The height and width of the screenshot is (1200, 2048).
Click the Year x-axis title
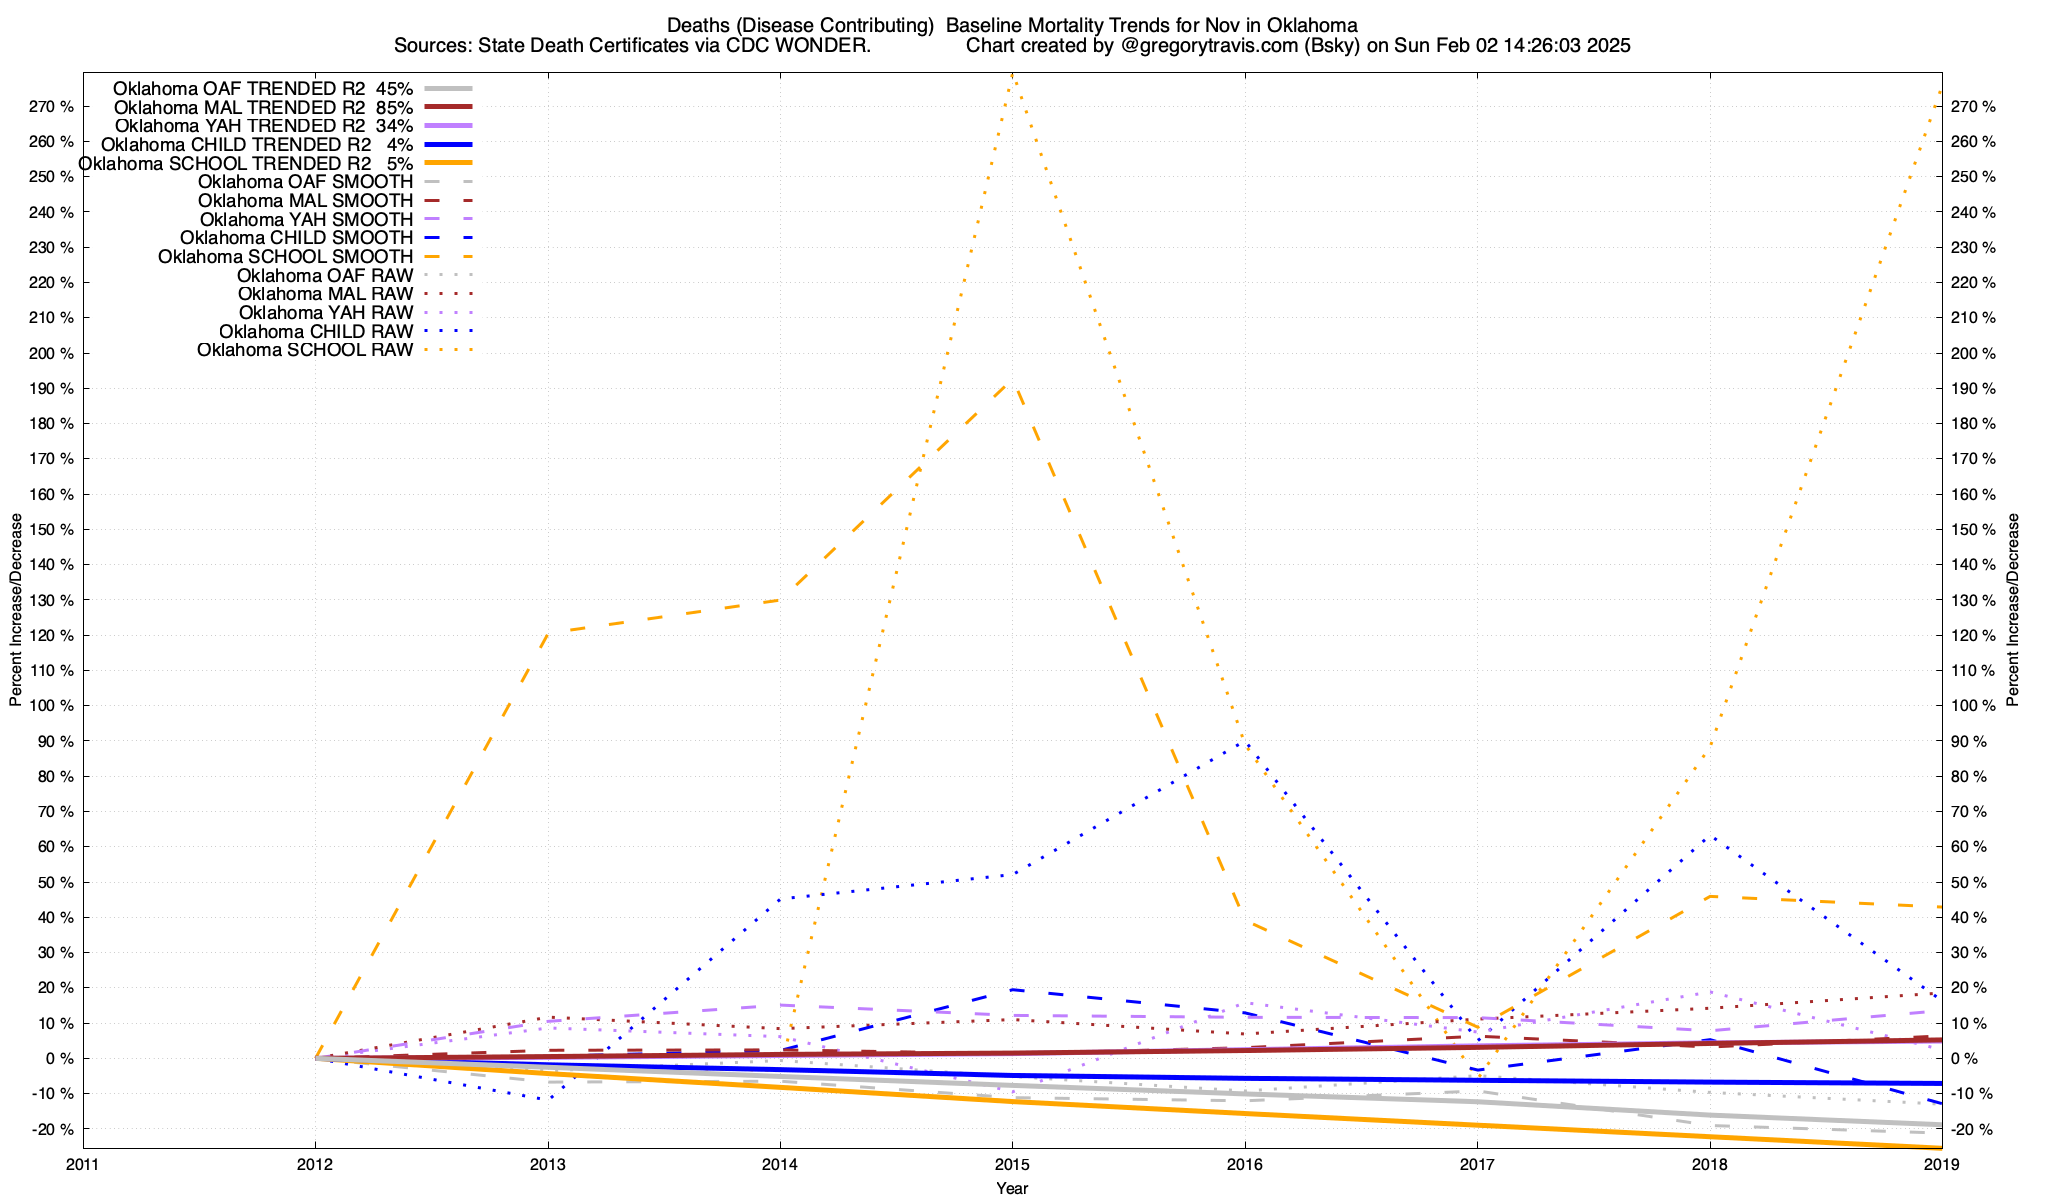tap(1012, 1188)
